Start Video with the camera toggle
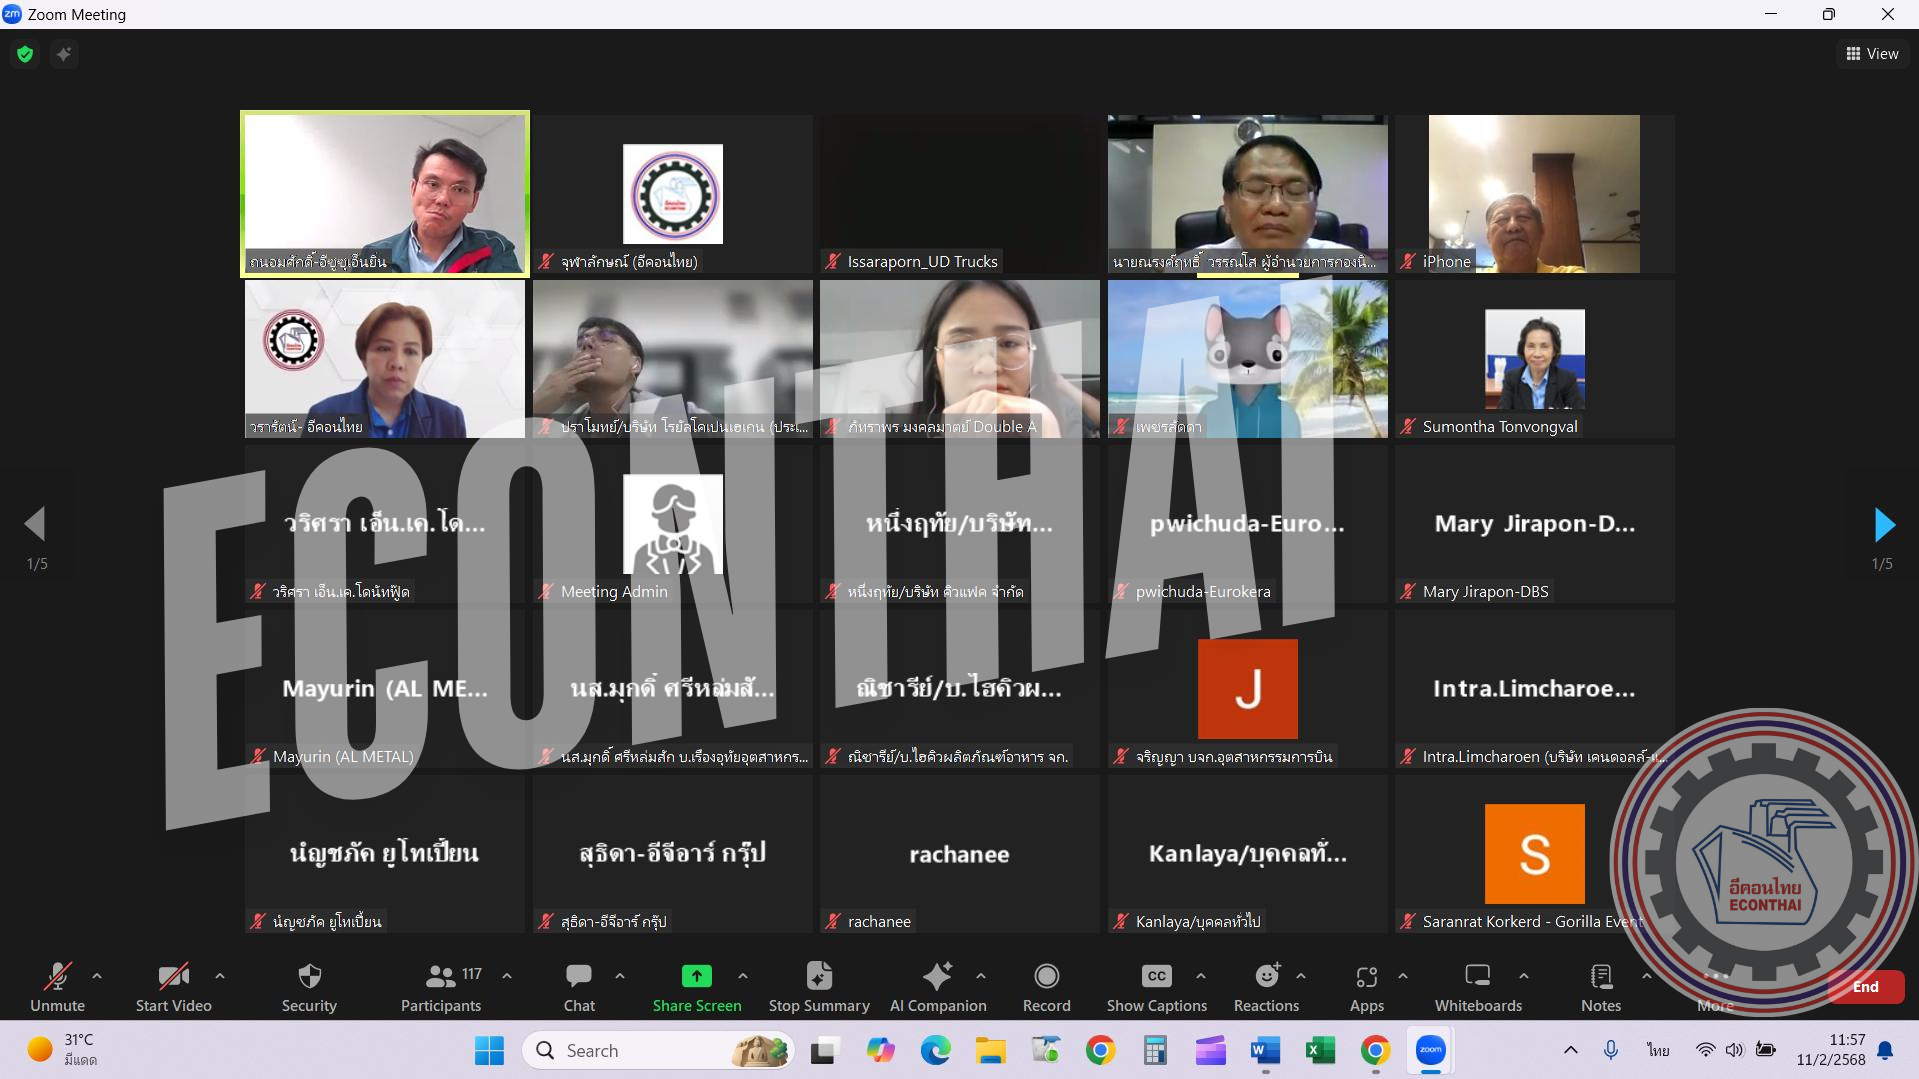1919x1079 pixels. click(x=173, y=986)
